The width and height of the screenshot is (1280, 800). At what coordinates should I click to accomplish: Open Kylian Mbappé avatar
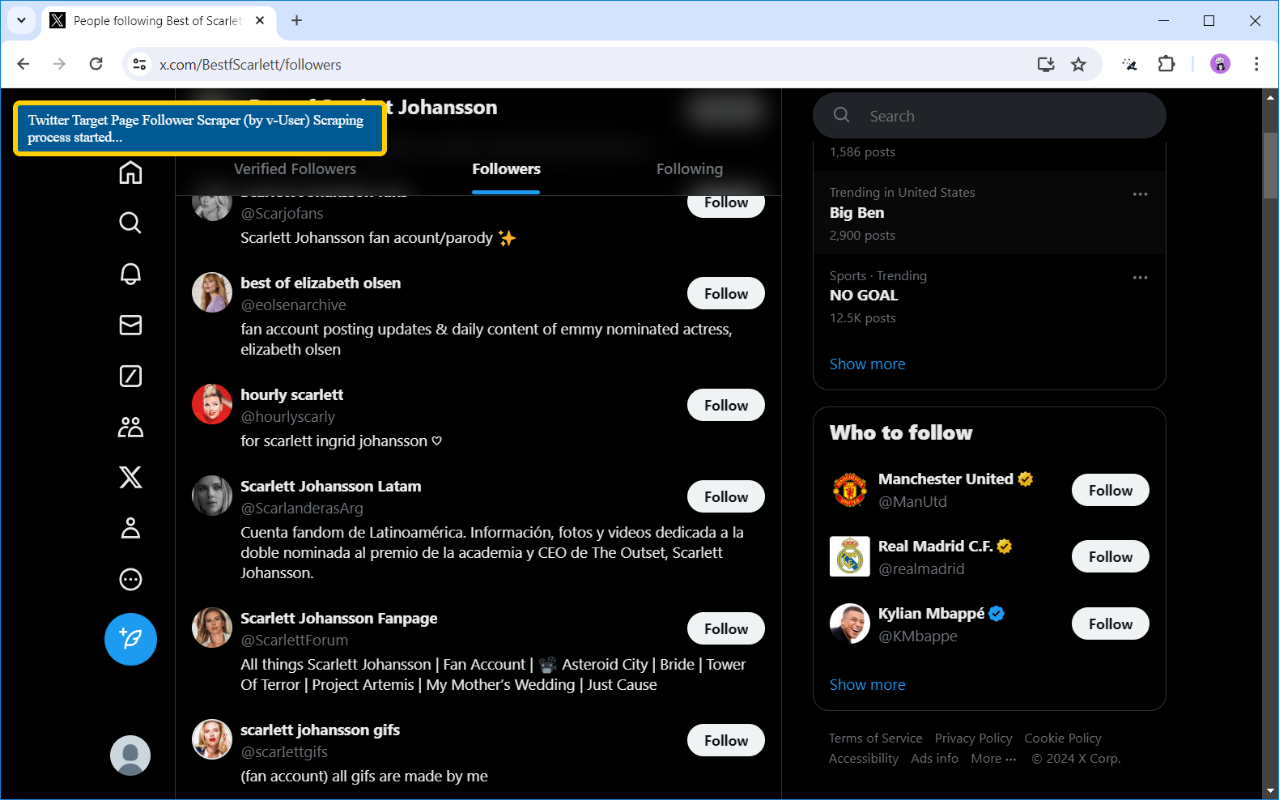[x=849, y=623]
